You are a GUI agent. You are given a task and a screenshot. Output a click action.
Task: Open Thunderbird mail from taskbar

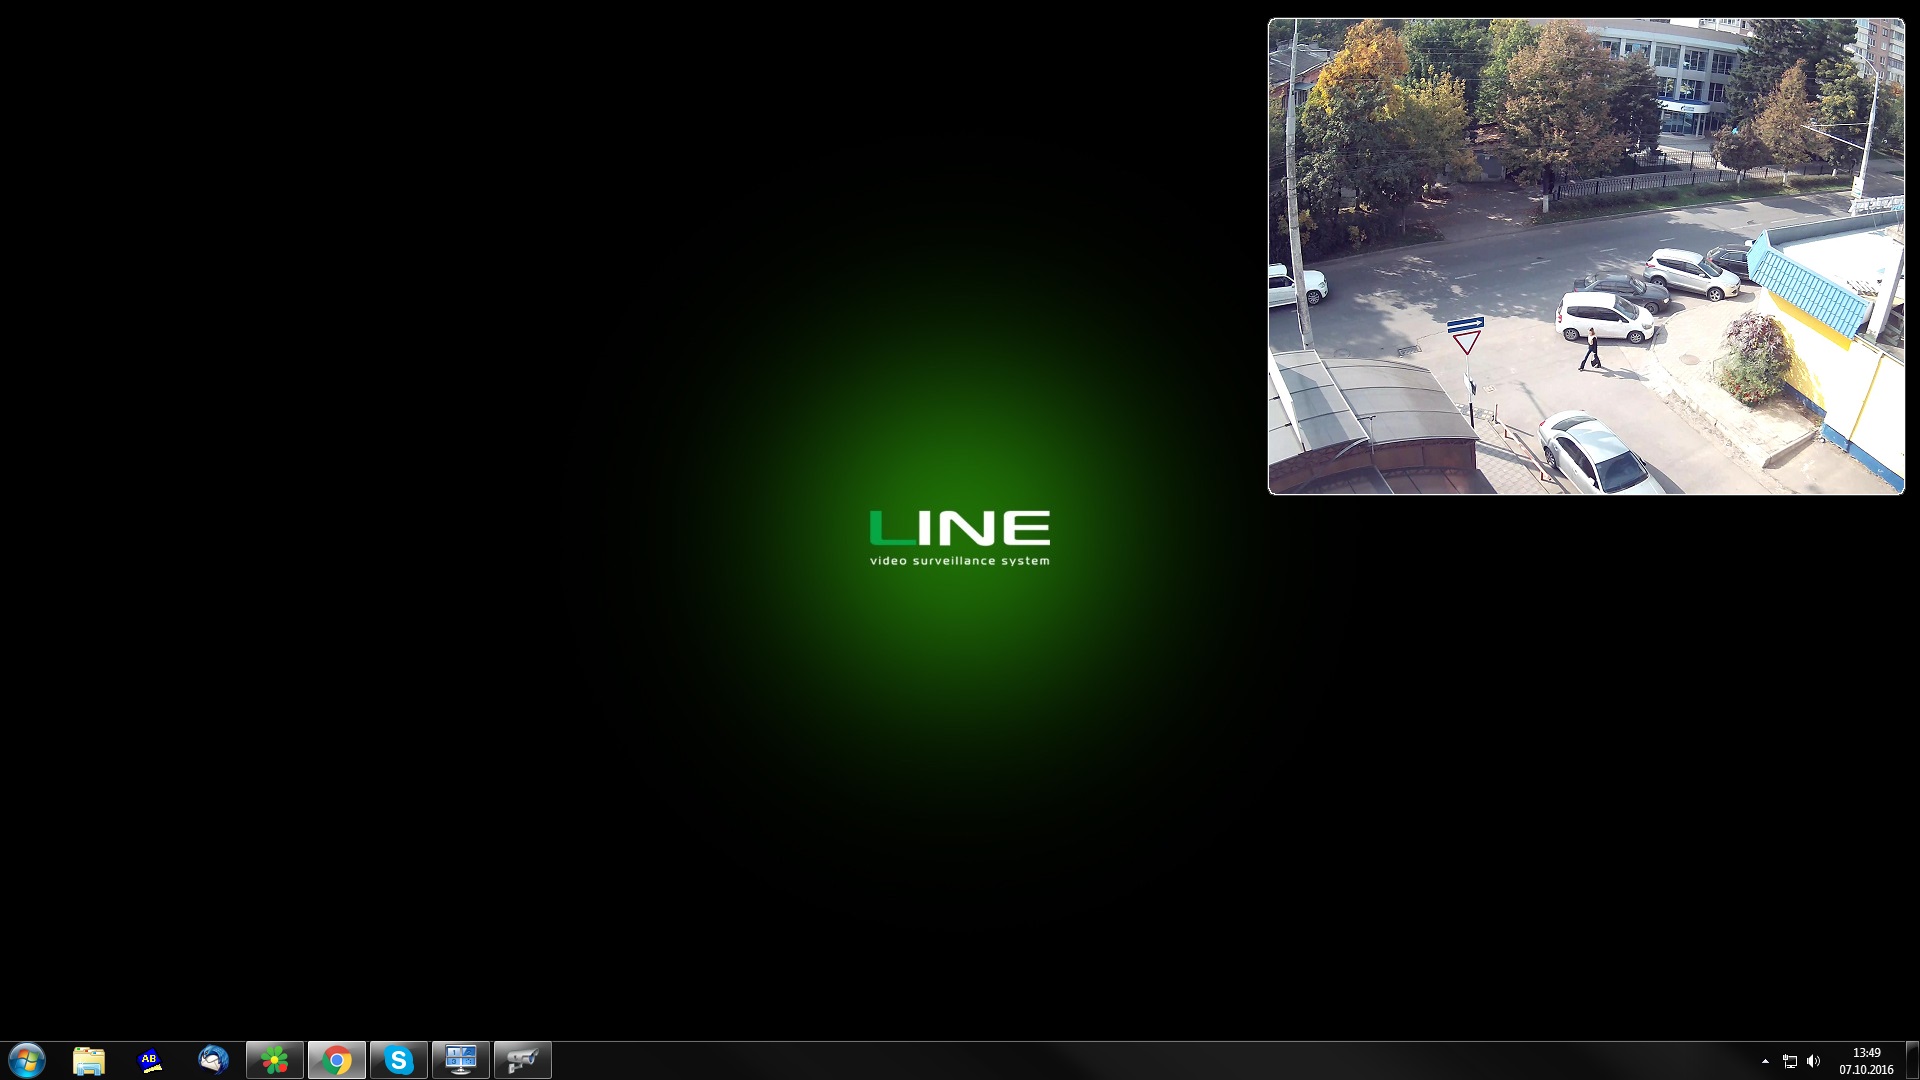pos(213,1060)
